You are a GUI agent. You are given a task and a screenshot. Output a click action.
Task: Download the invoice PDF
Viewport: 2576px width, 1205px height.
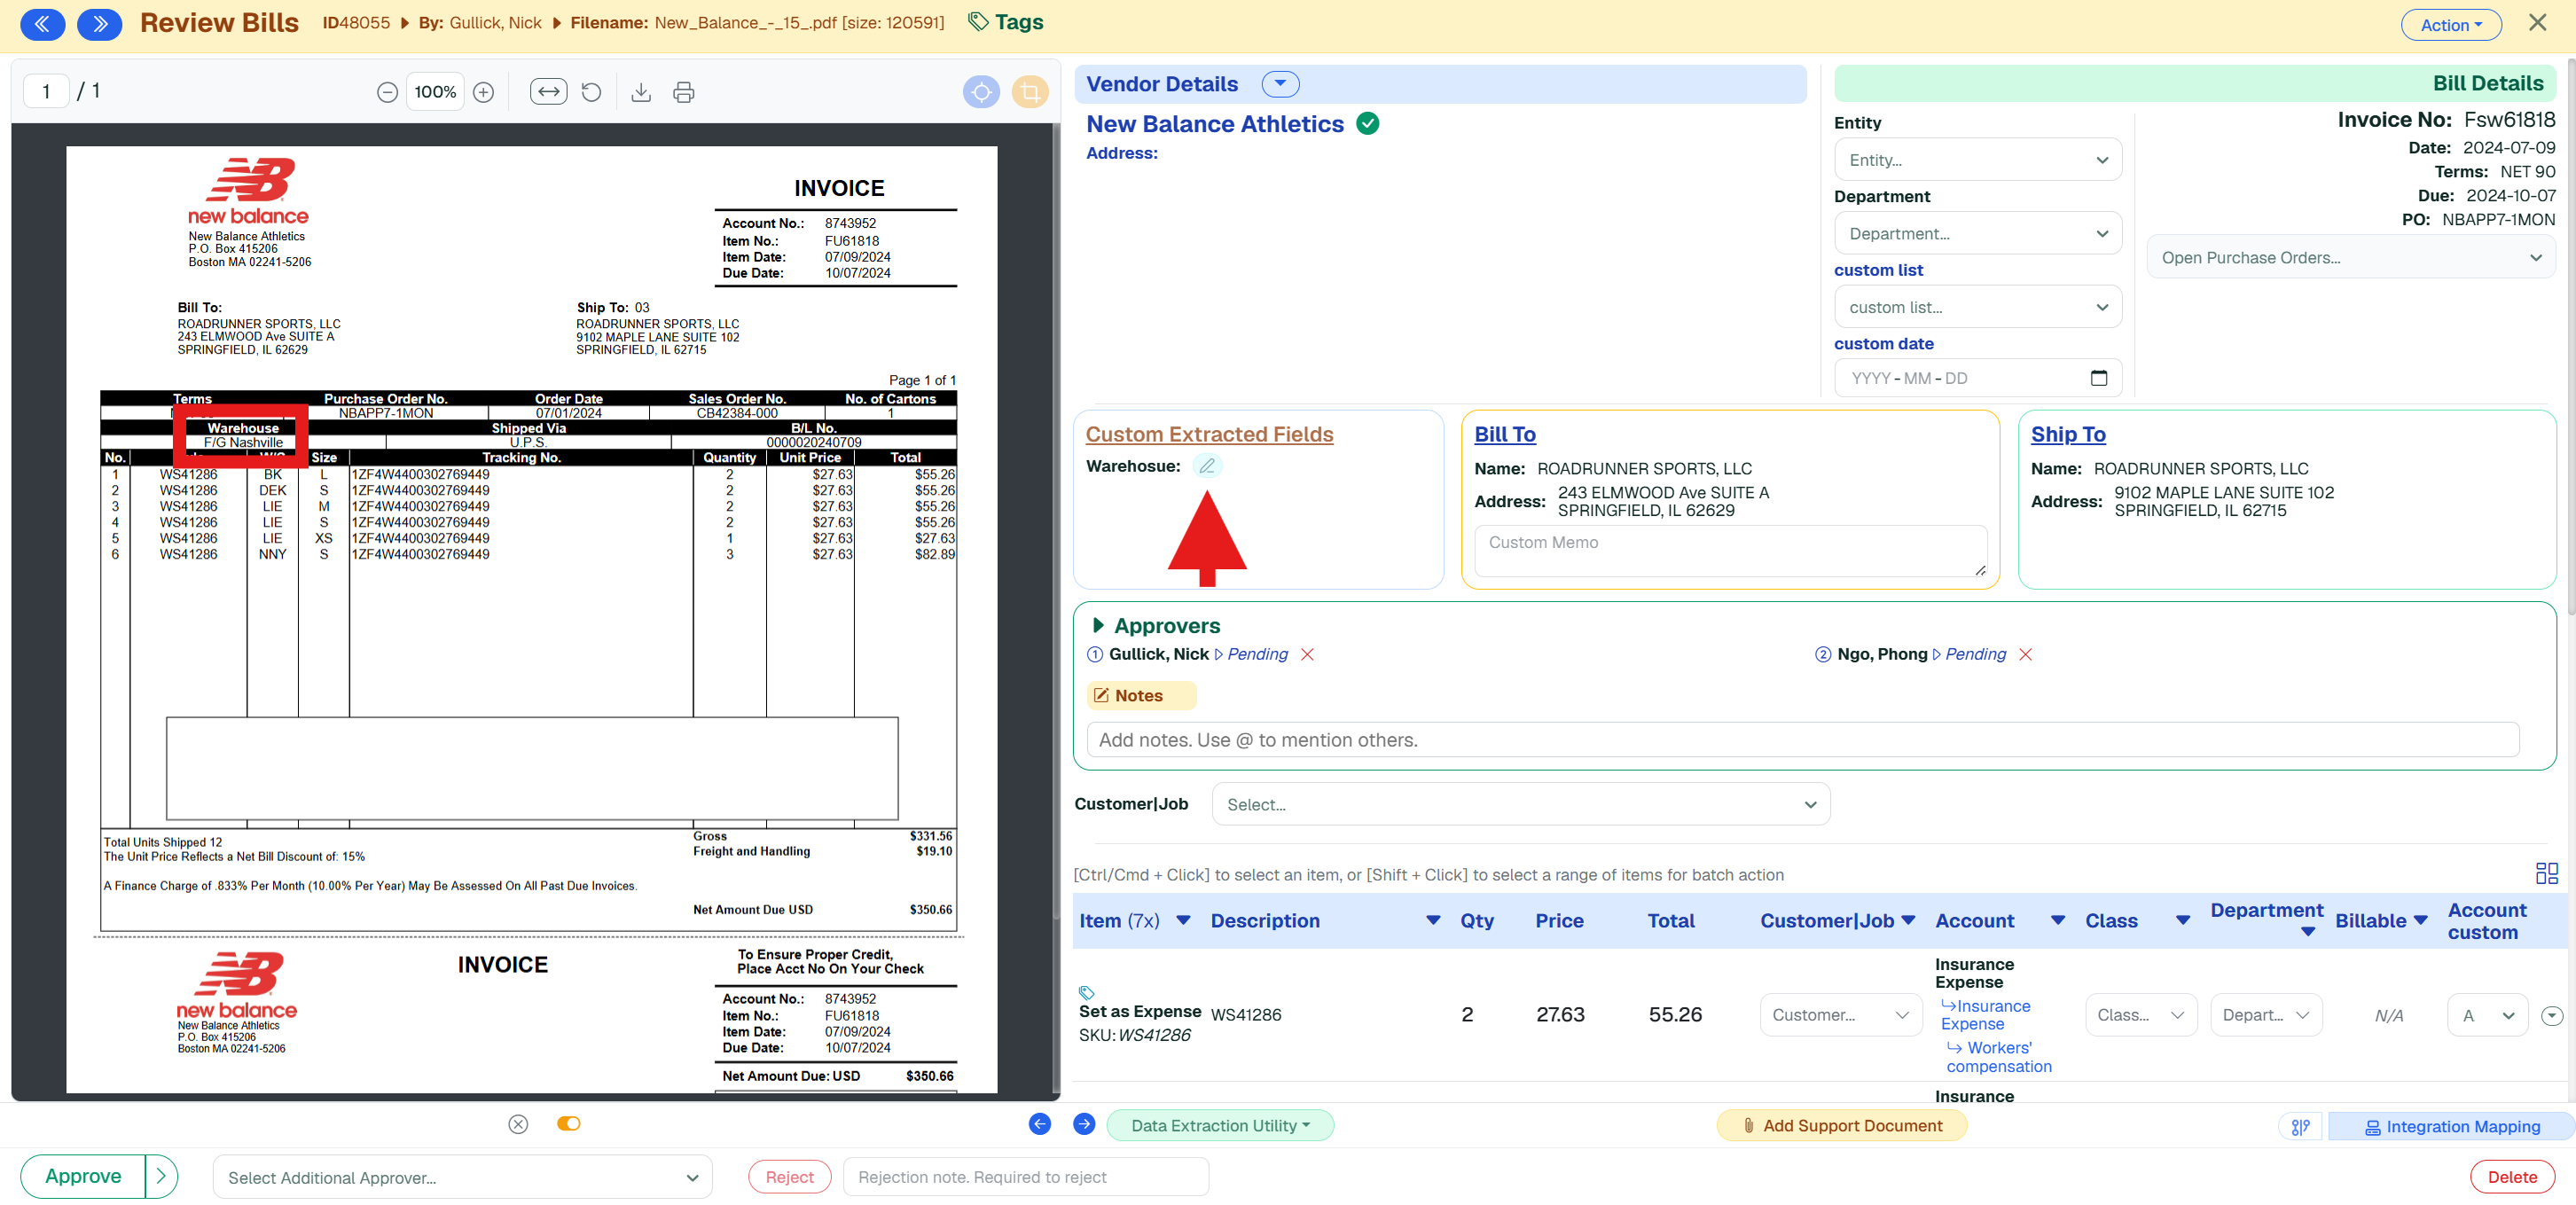click(x=641, y=92)
